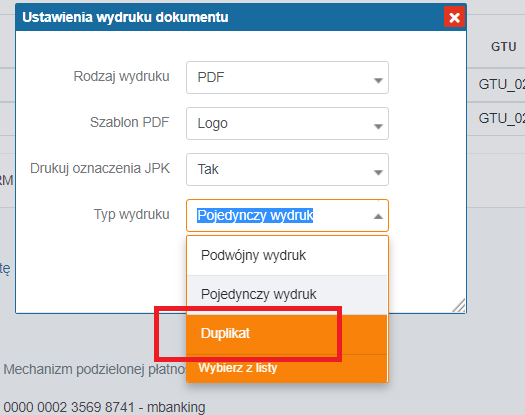The height and width of the screenshot is (415, 525).
Task: Select the Duplikat option
Action: (x=287, y=334)
